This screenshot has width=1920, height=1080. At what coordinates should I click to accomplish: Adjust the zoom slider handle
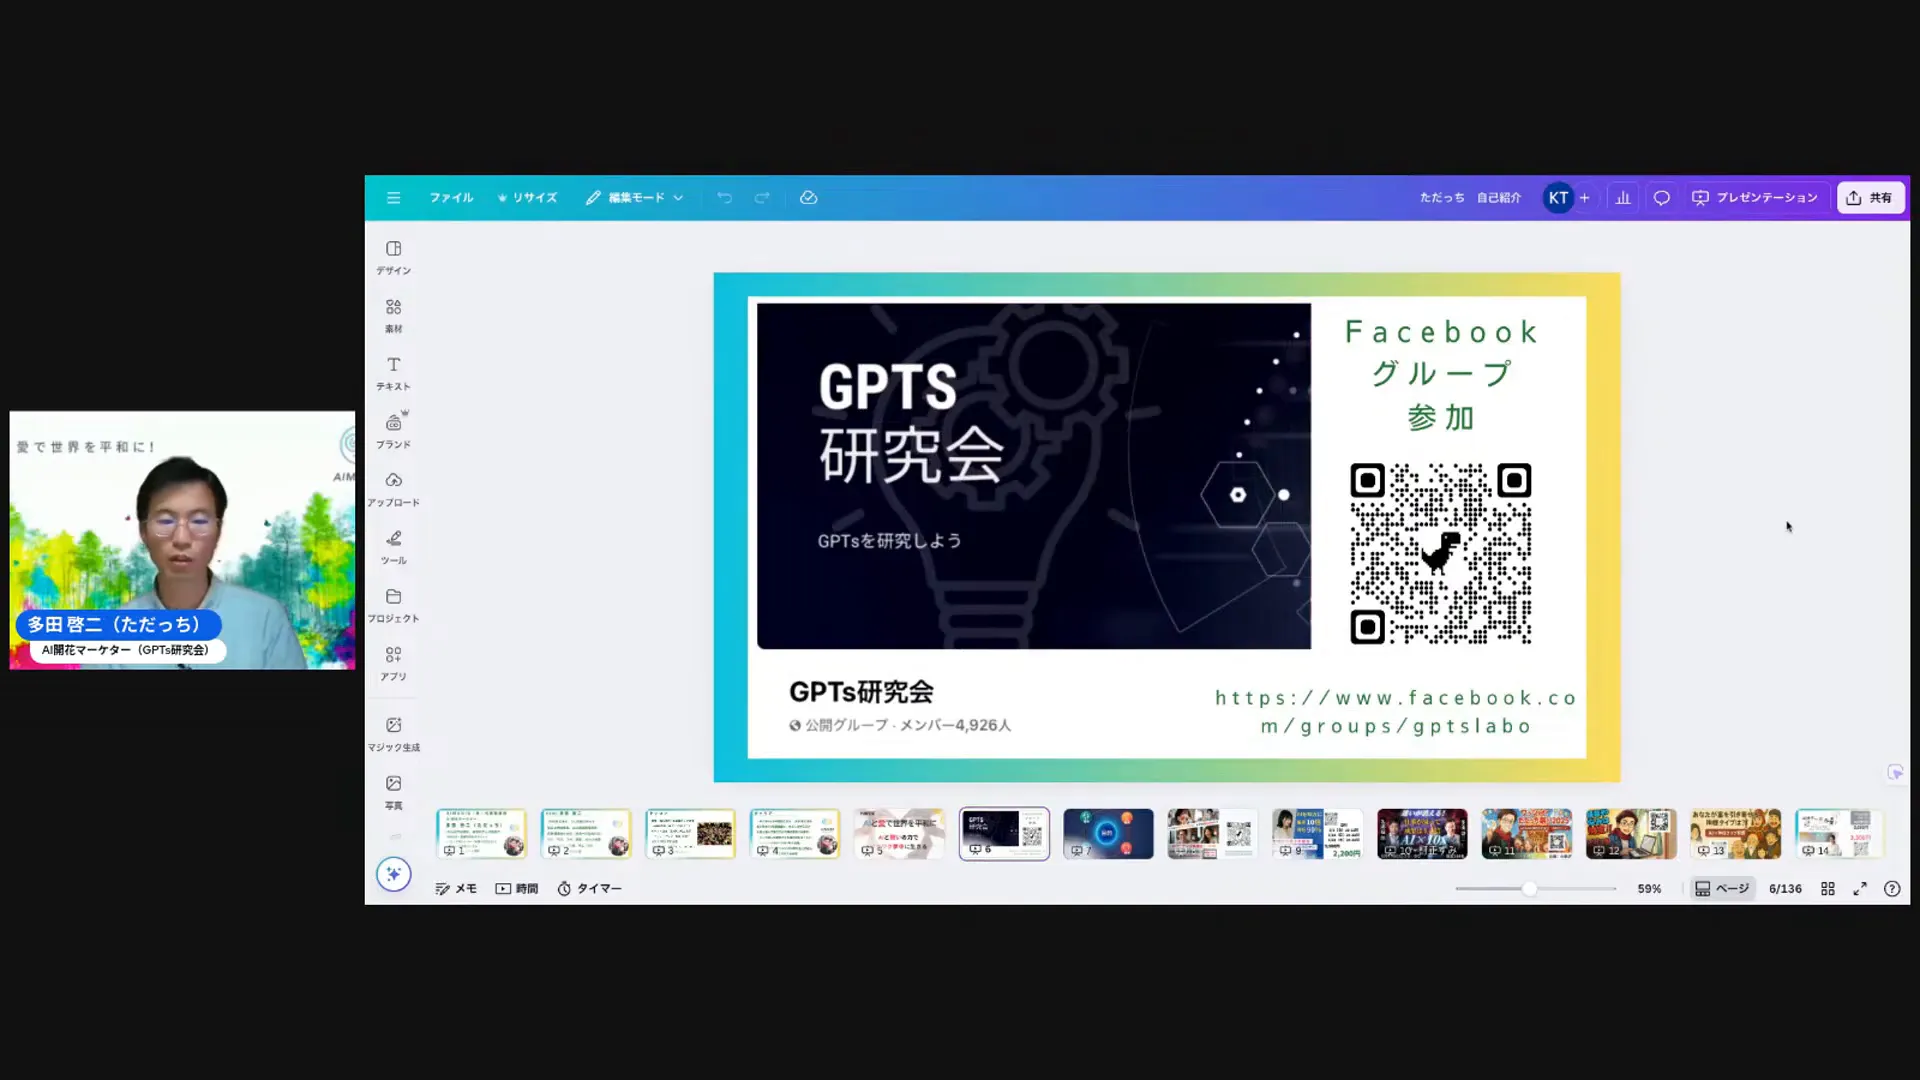tap(1529, 888)
